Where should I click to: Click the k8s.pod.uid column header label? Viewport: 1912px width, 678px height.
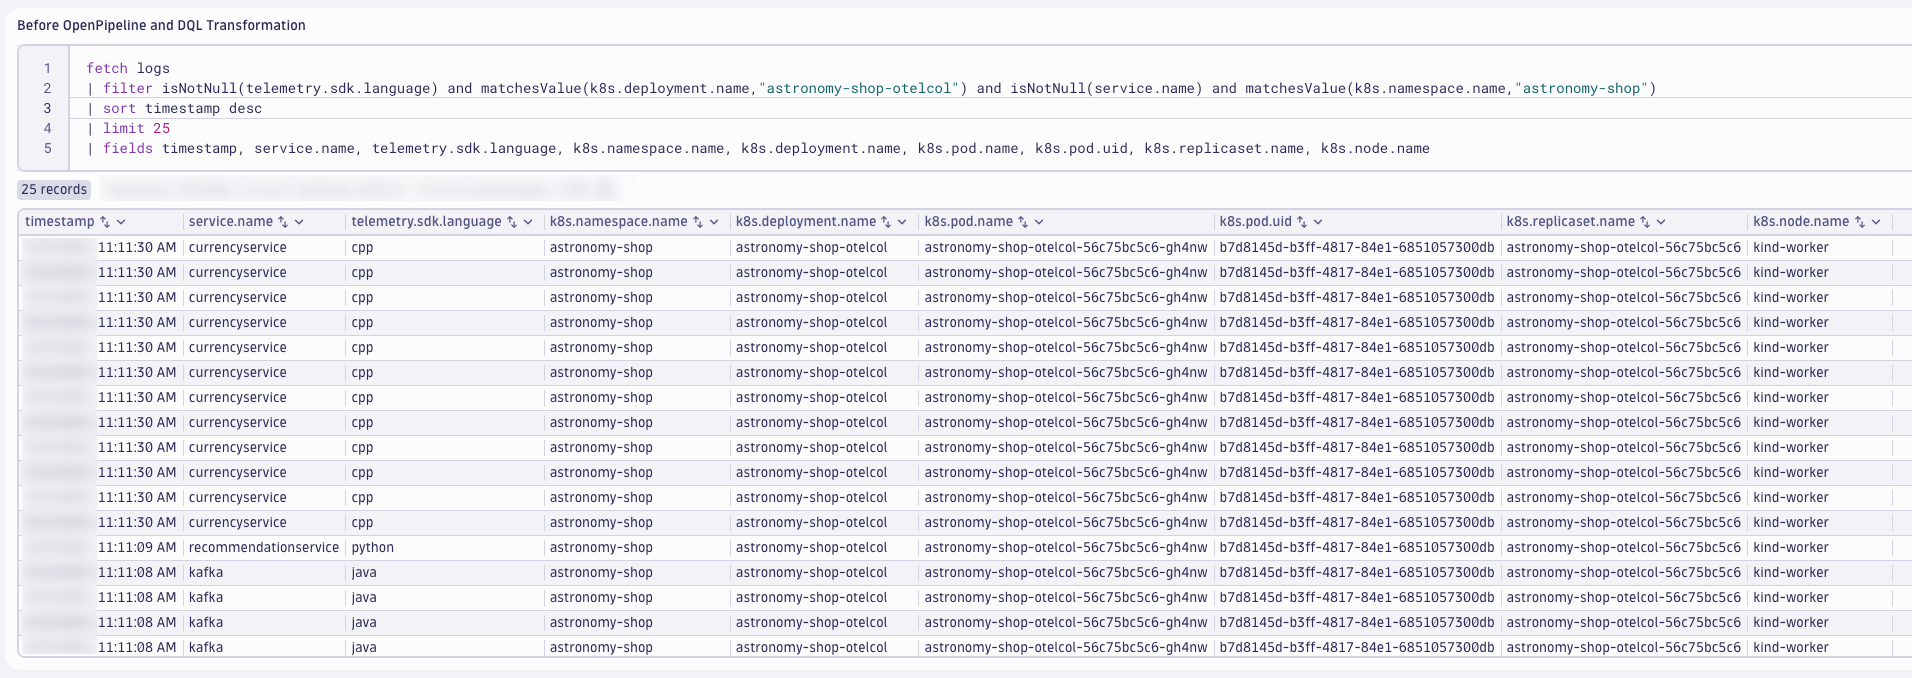[1255, 222]
